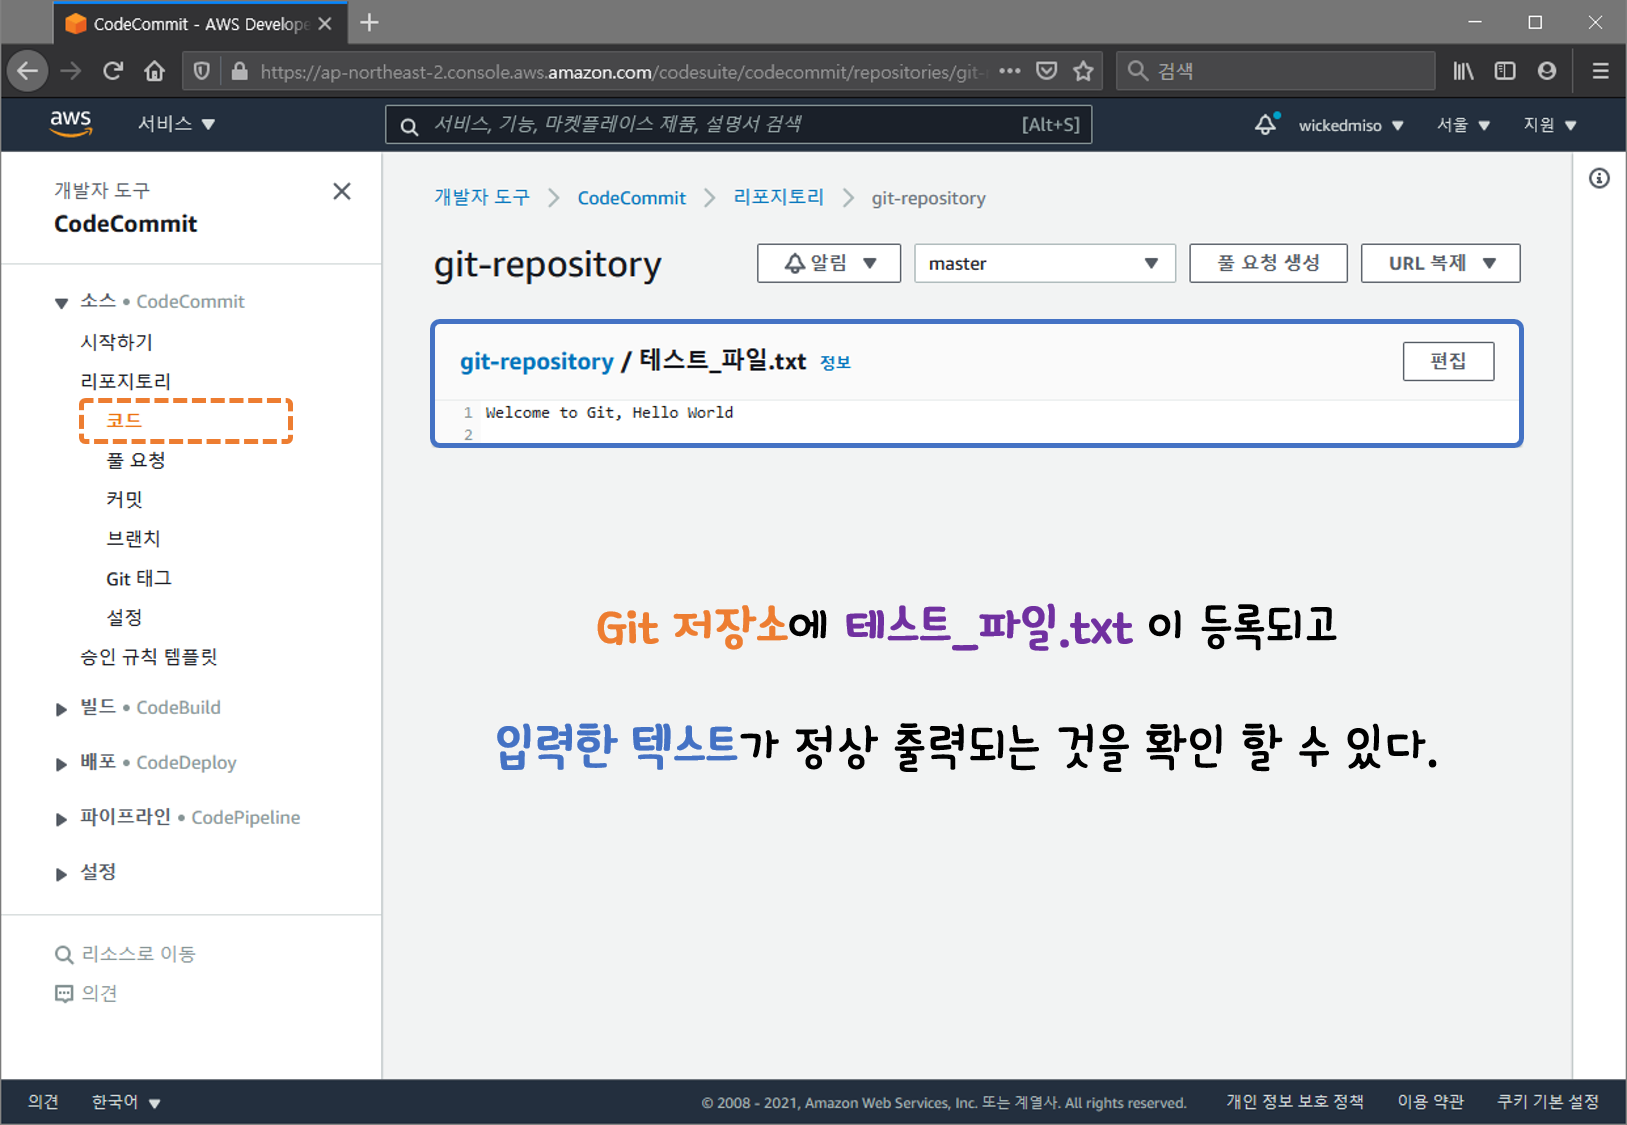This screenshot has height=1125, width=1627.
Task: Open a new browser tab
Action: pyautogui.click(x=369, y=23)
